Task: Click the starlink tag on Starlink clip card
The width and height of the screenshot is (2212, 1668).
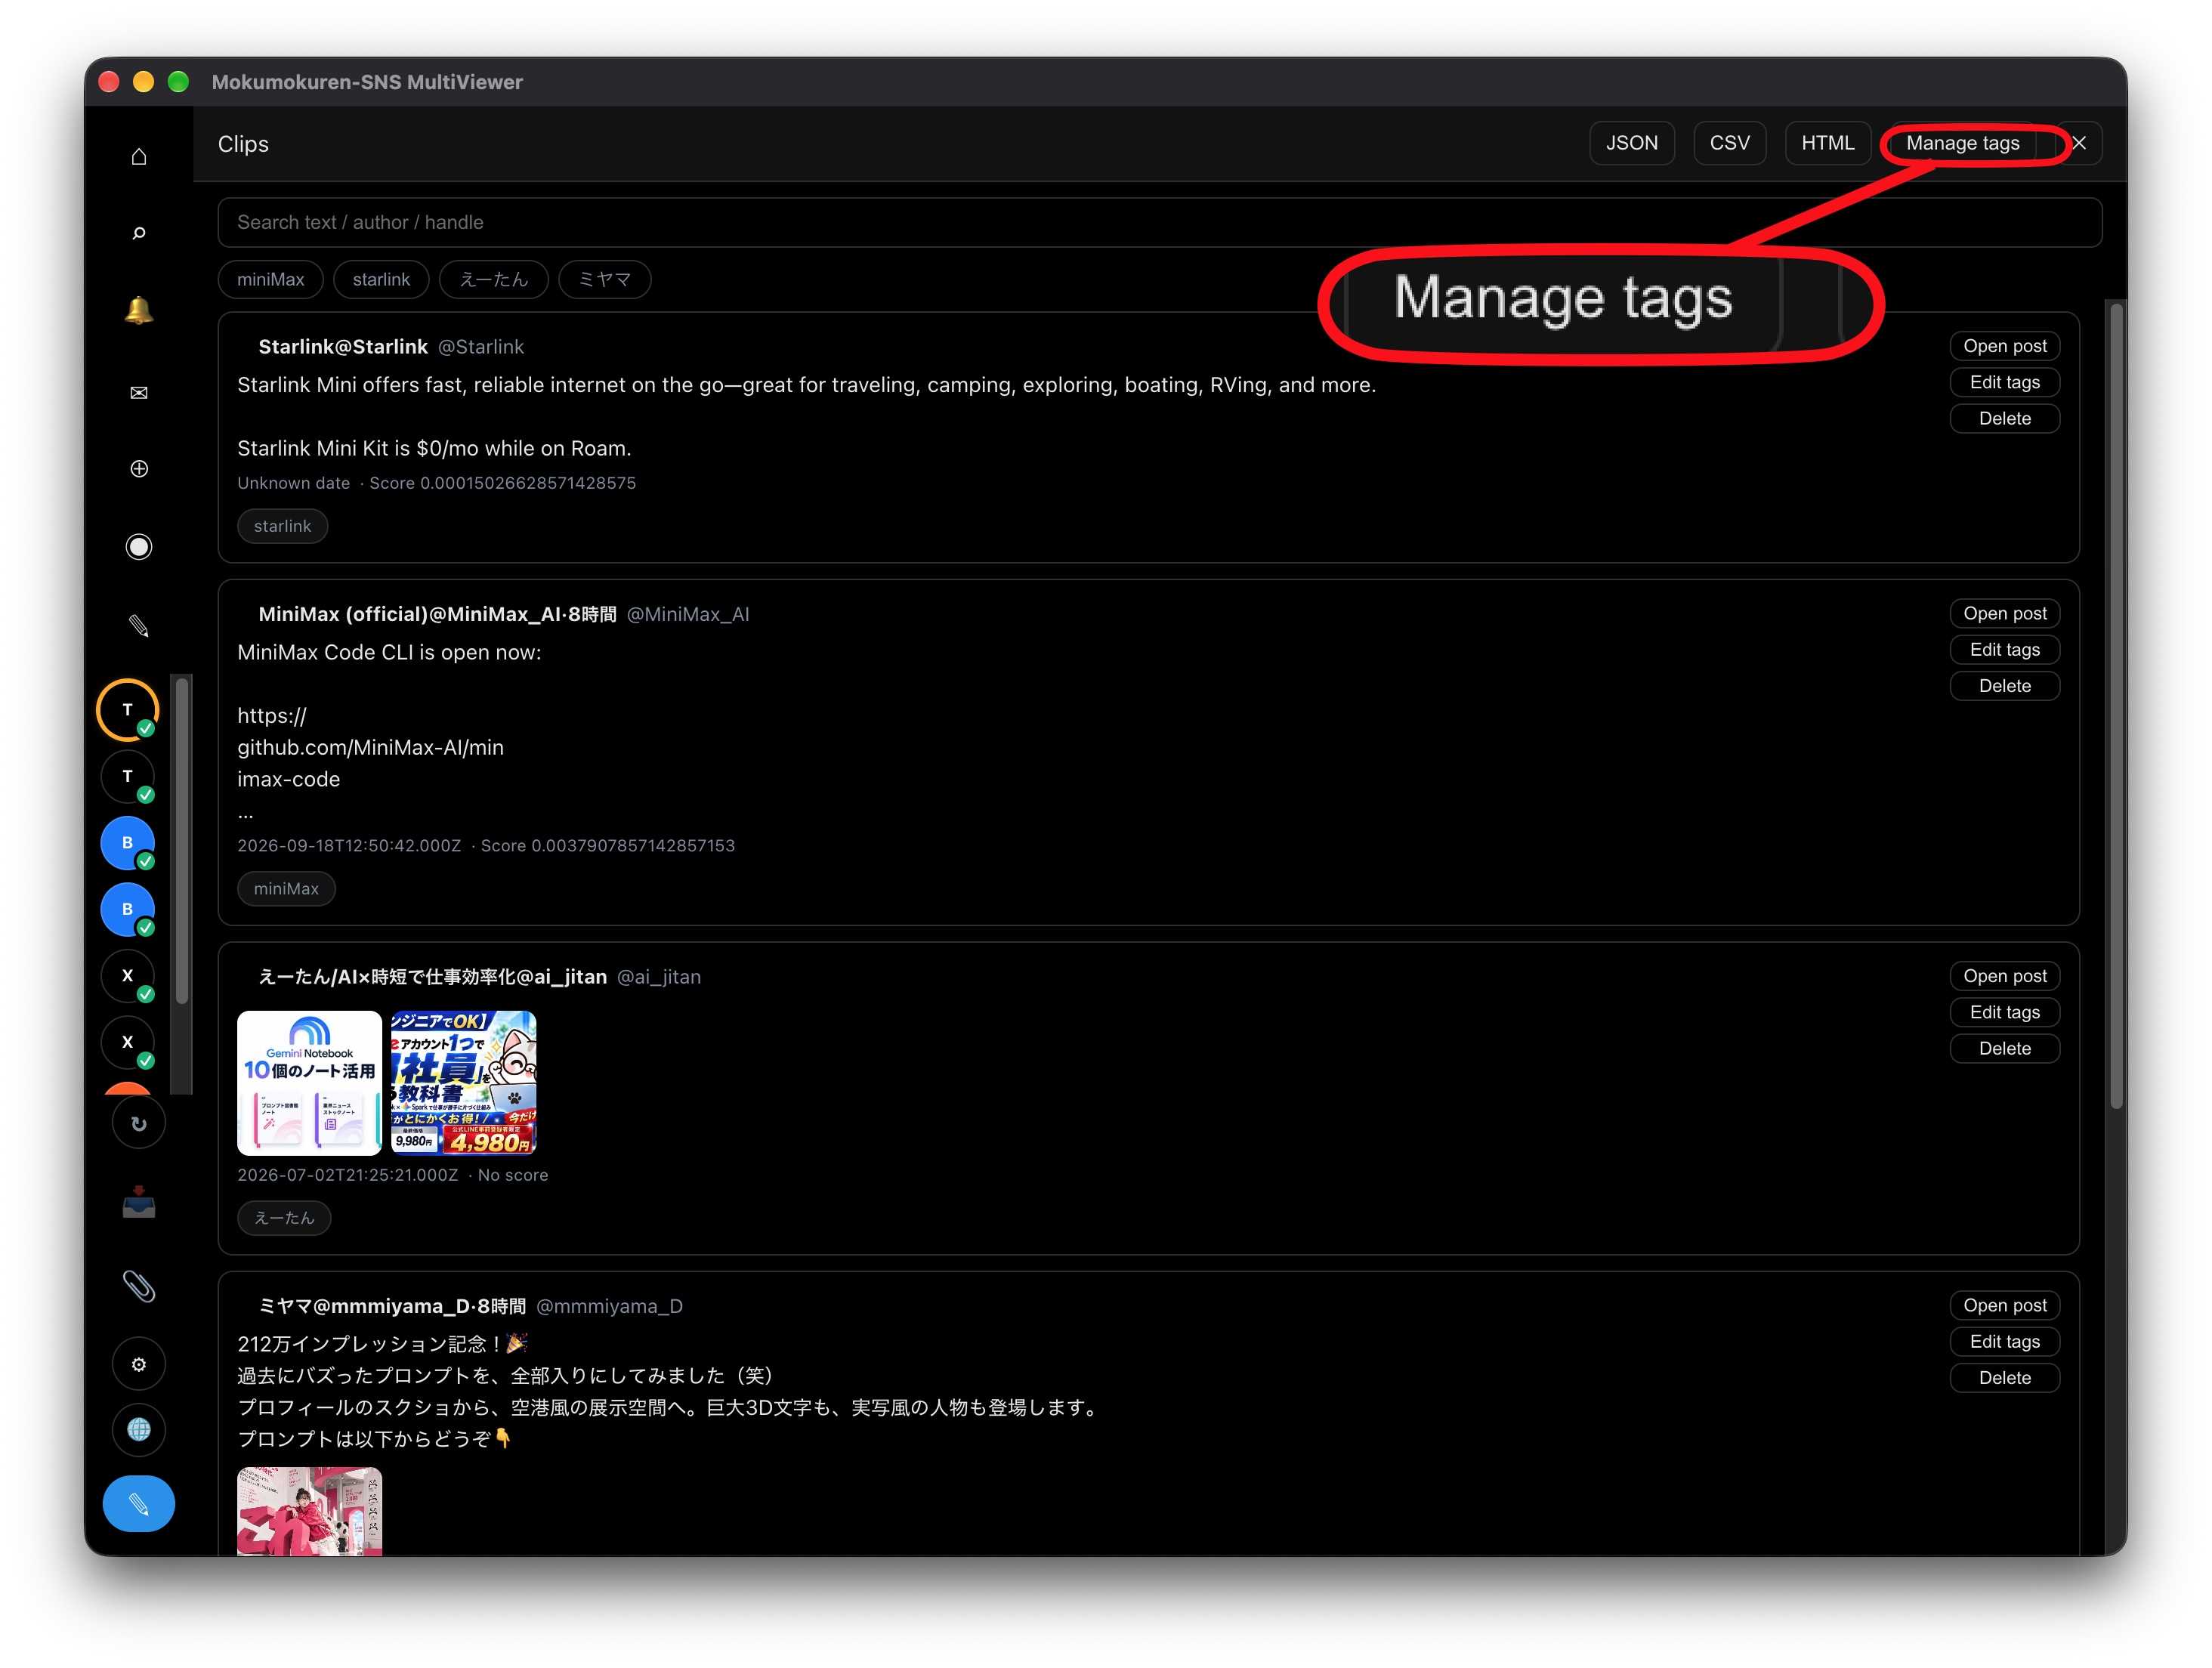Action: point(283,526)
